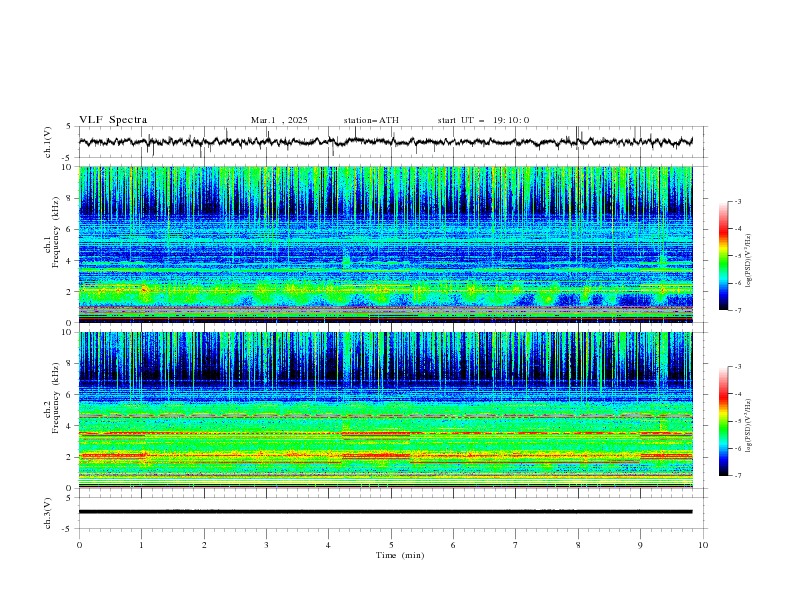Image resolution: width=792 pixels, height=612 pixels.
Task: Click the ch.3 voltage waveform trace
Action: click(x=385, y=512)
